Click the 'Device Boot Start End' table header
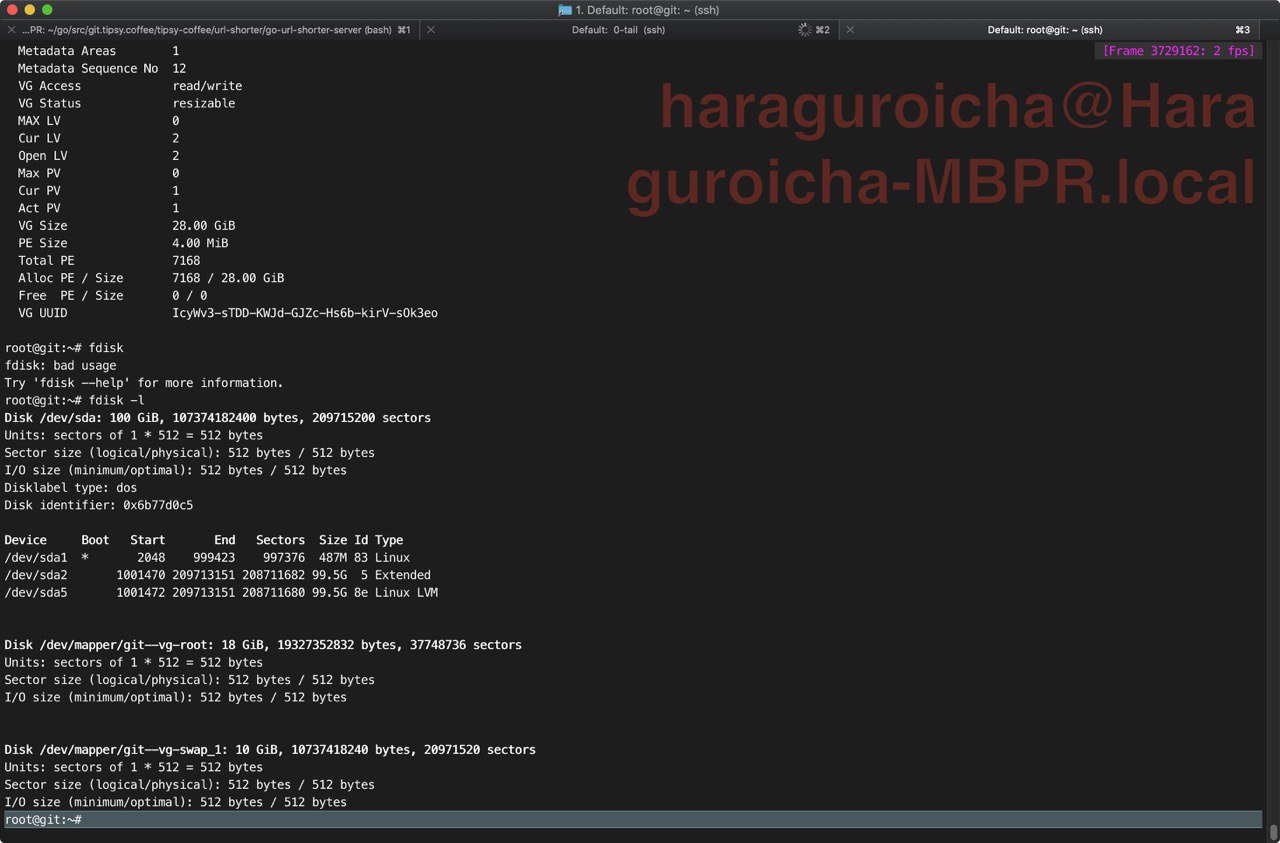The image size is (1280, 843). [204, 540]
